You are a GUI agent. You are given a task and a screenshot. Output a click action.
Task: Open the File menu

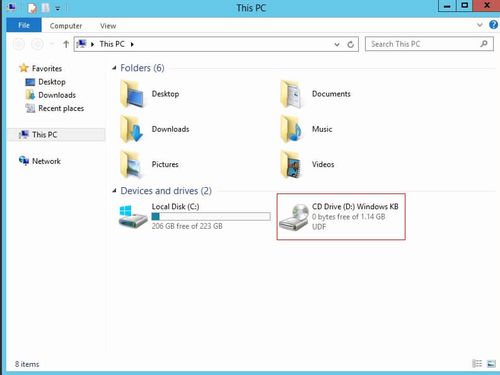tap(24, 25)
